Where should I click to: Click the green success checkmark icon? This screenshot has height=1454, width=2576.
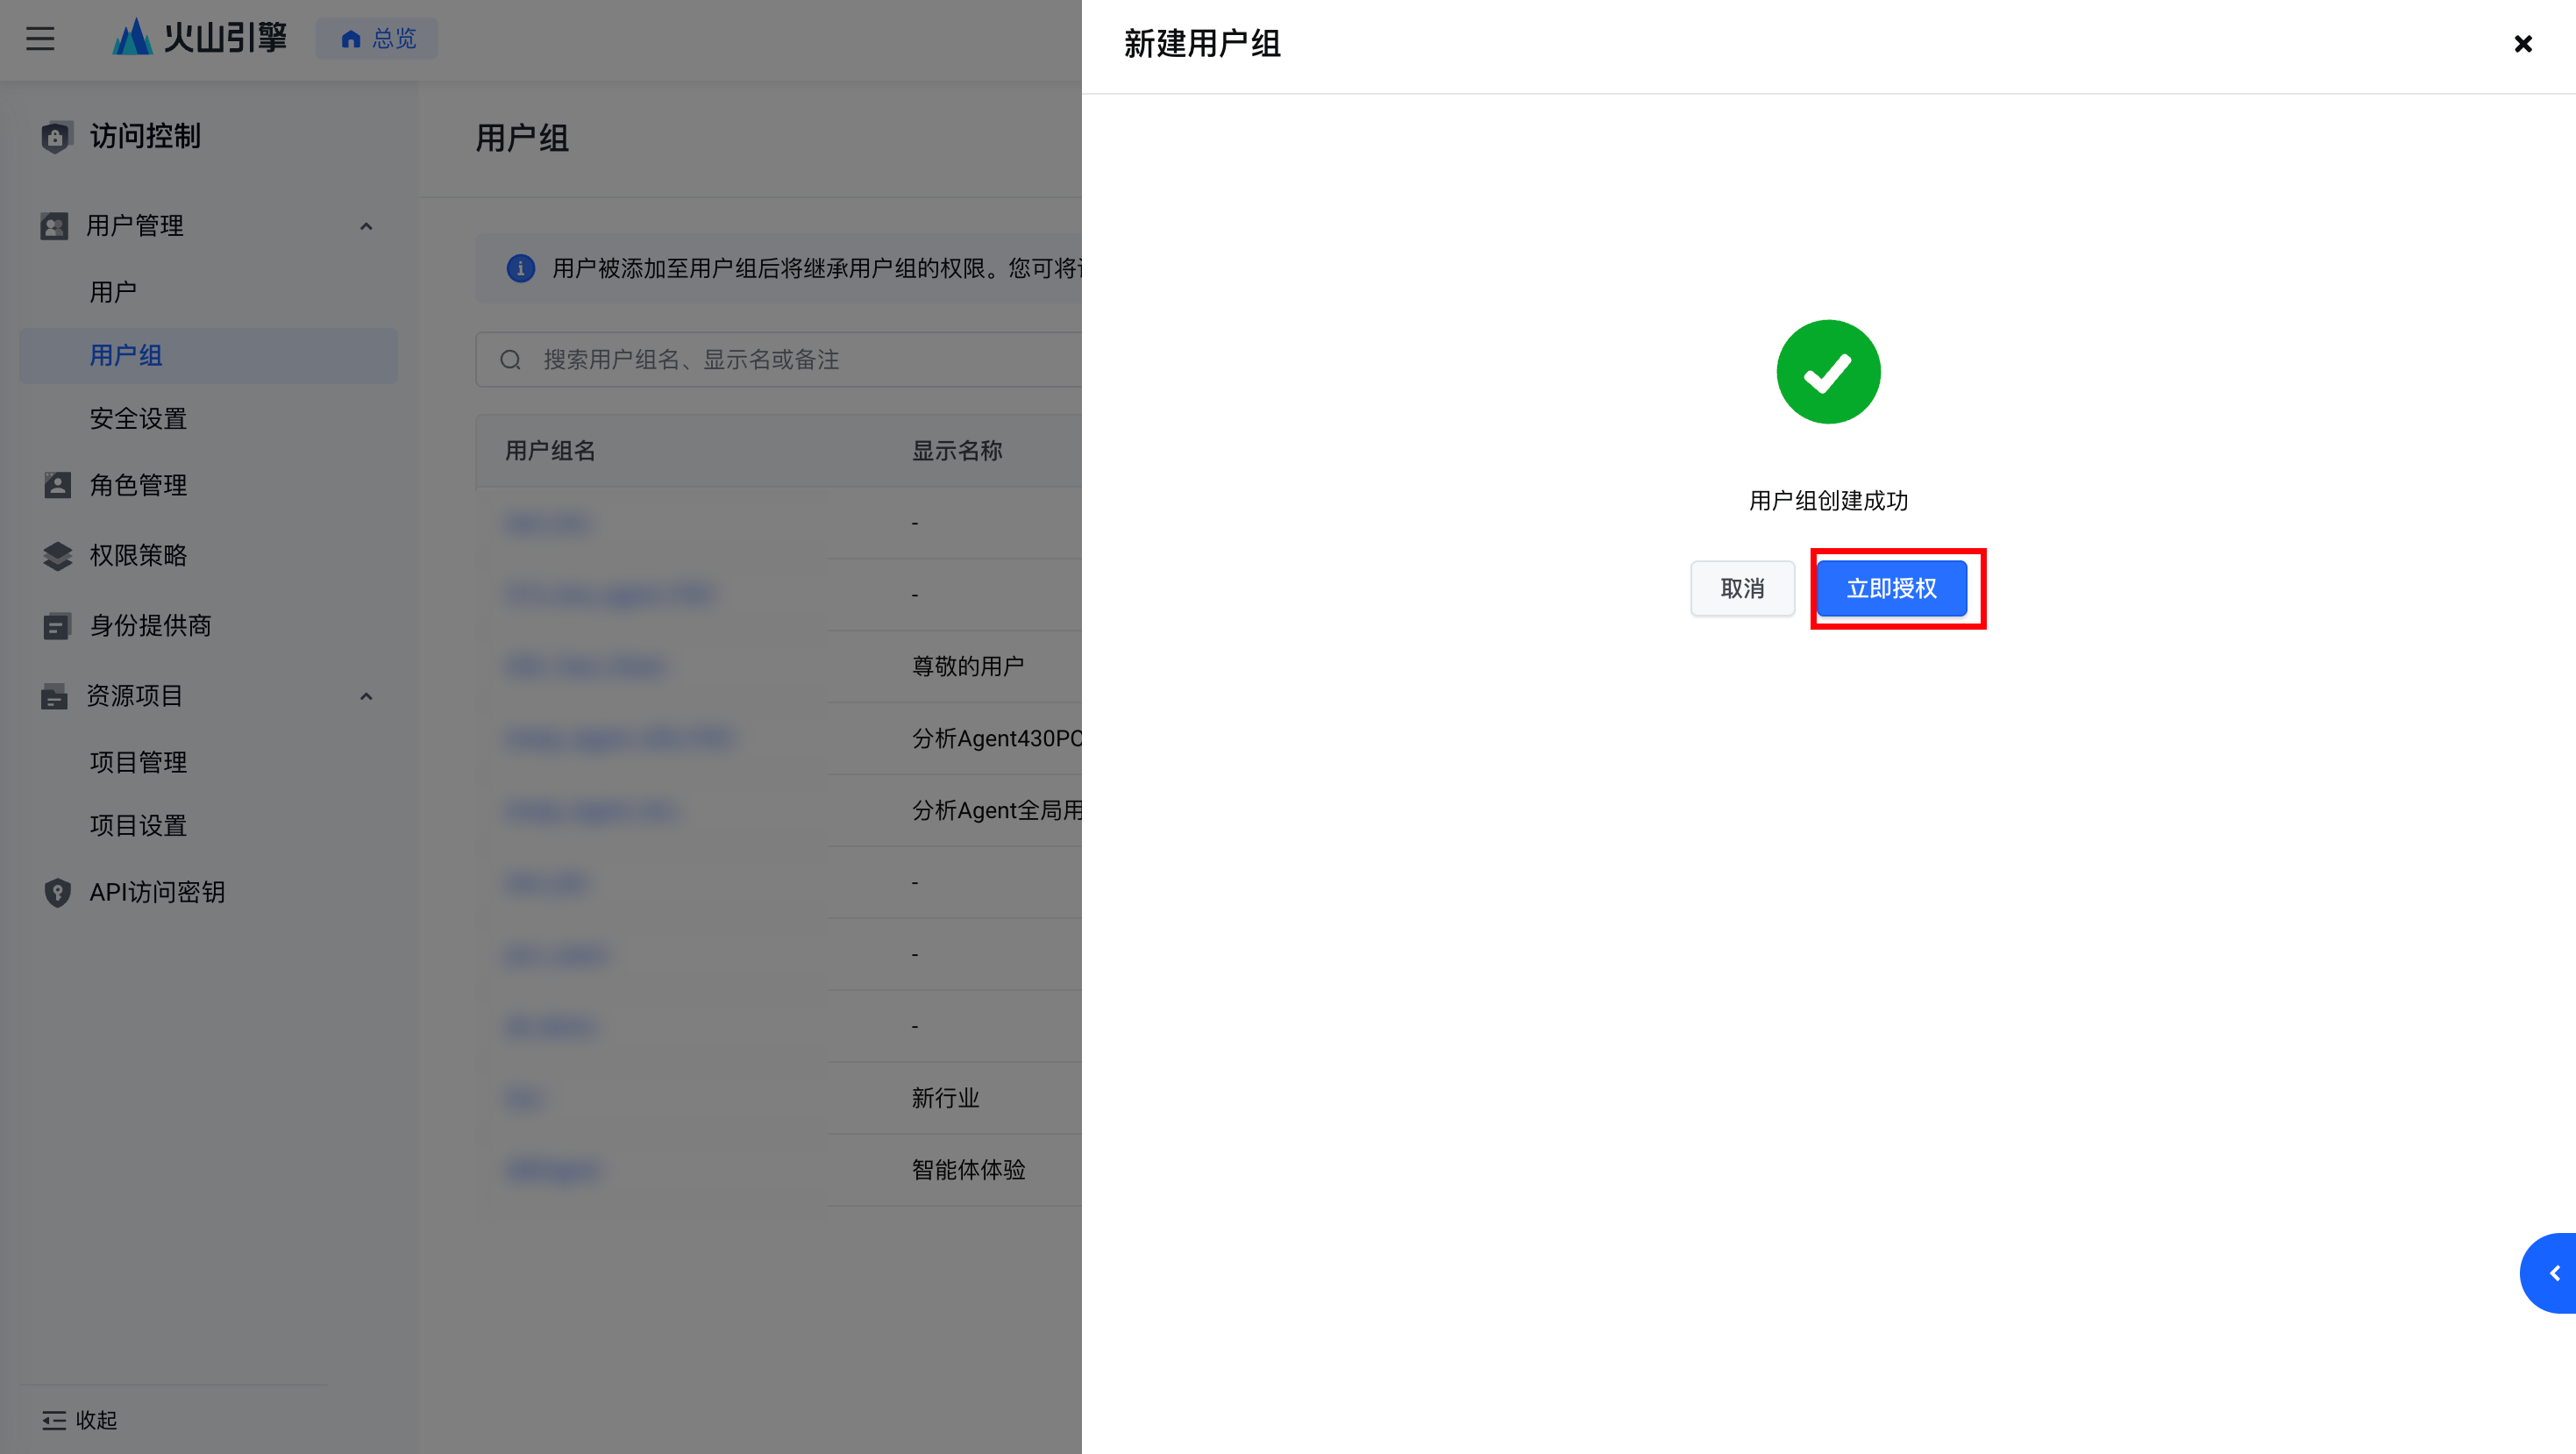coord(1828,372)
